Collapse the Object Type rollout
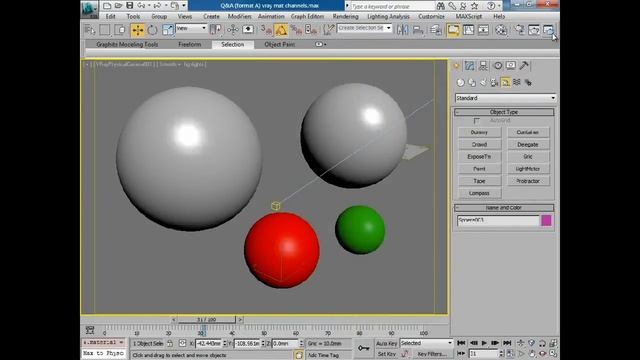The height and width of the screenshot is (360, 640). pos(504,112)
